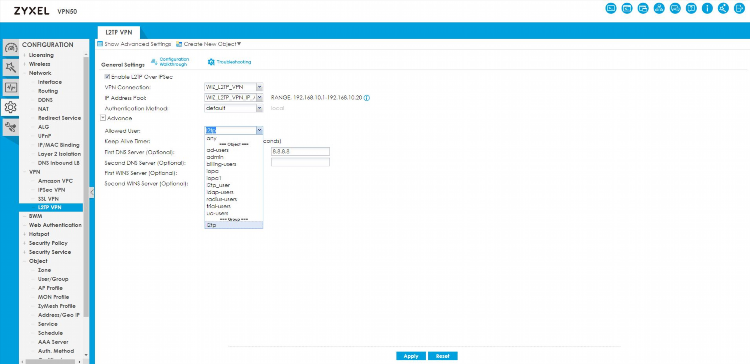Open the Maintenance tools sidebar icon
Viewport: 750px width, 364px height.
click(x=11, y=127)
